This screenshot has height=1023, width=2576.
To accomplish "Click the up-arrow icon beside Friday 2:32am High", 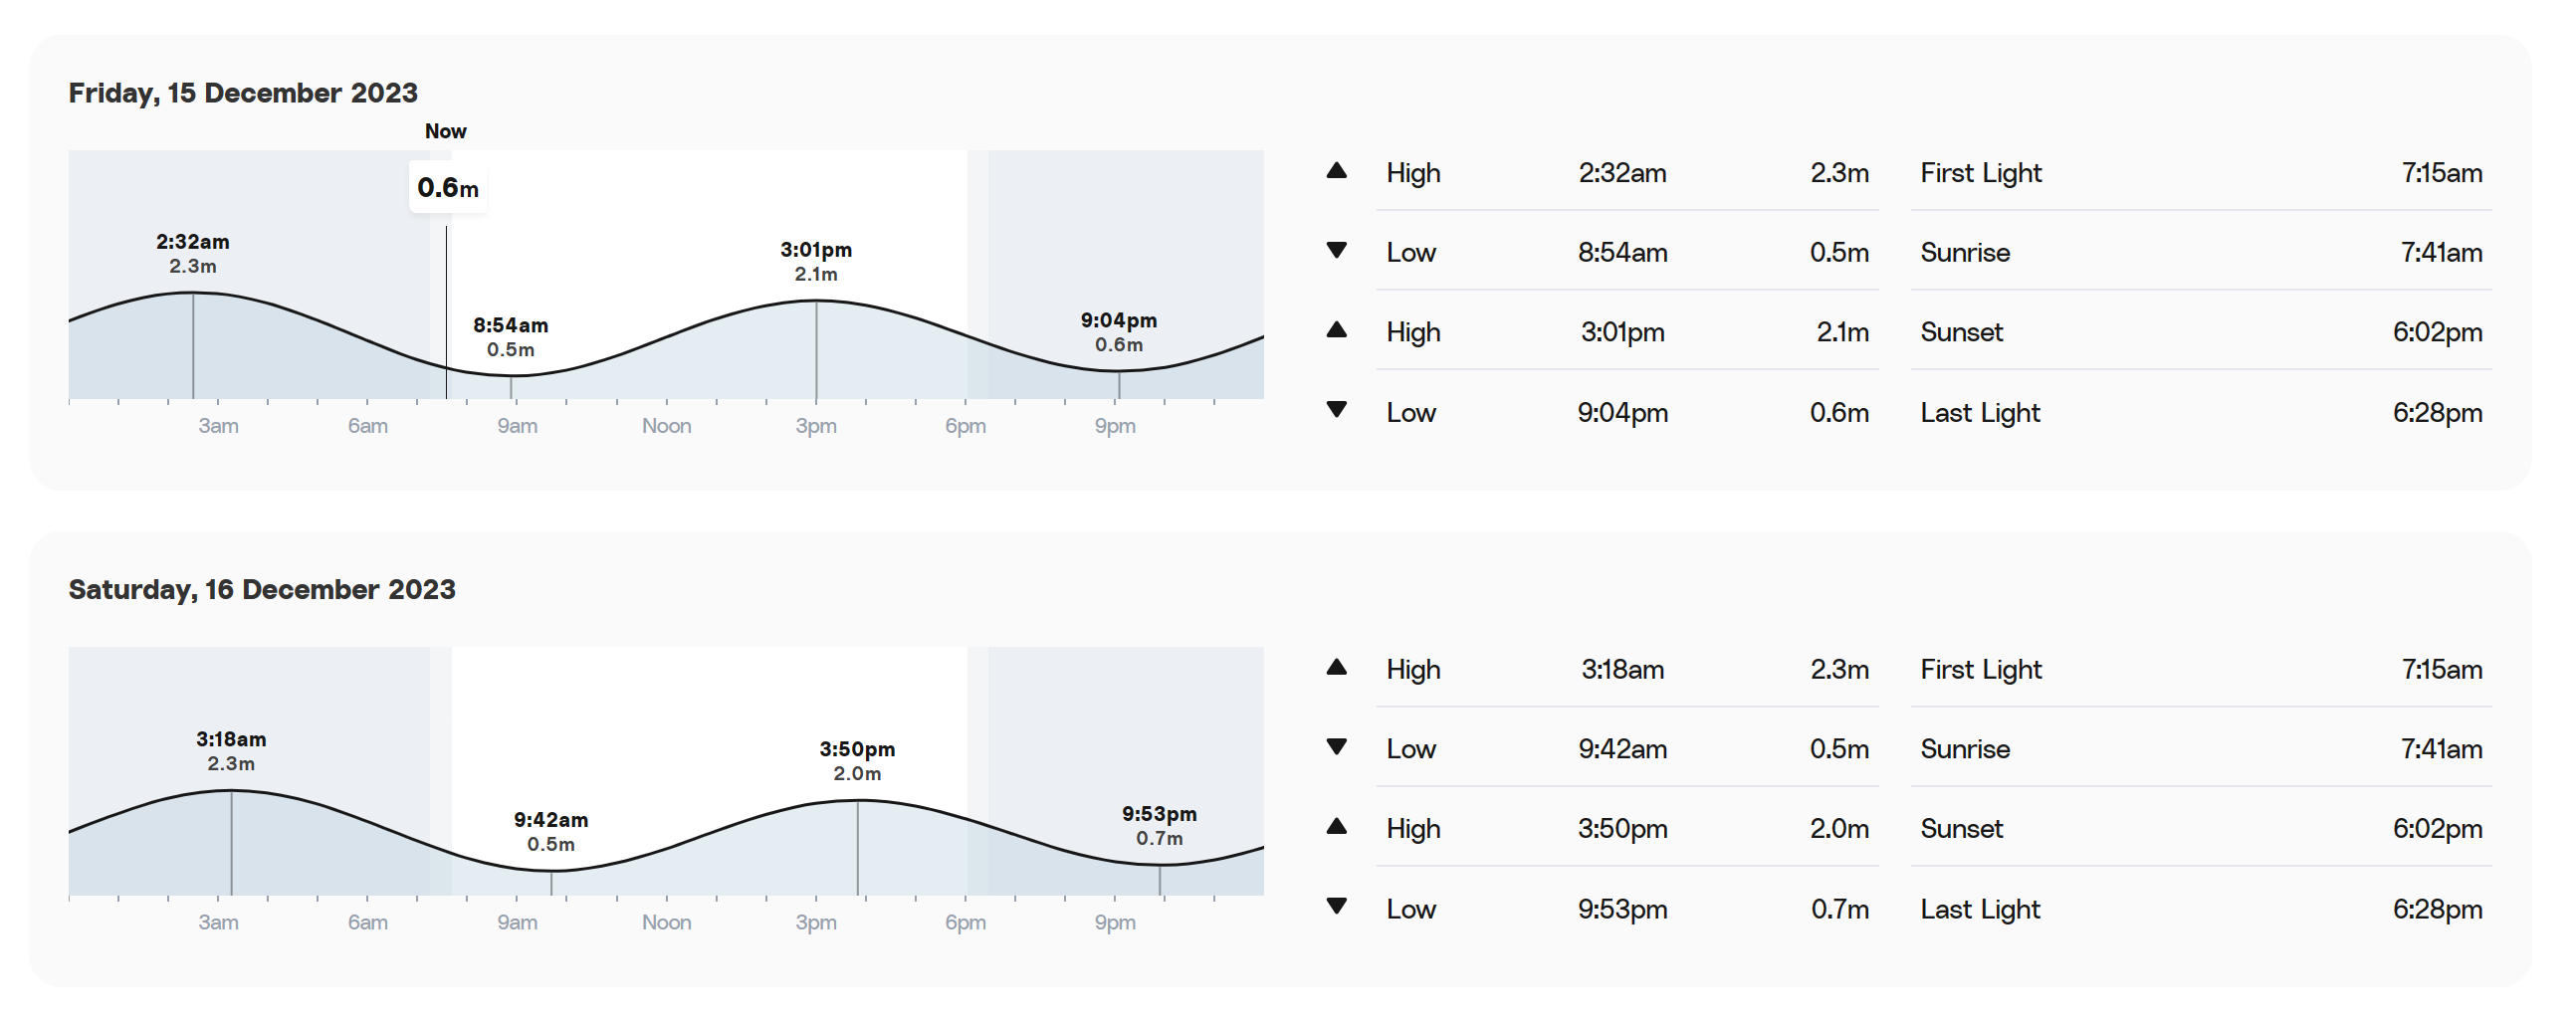I will pyautogui.click(x=1336, y=171).
